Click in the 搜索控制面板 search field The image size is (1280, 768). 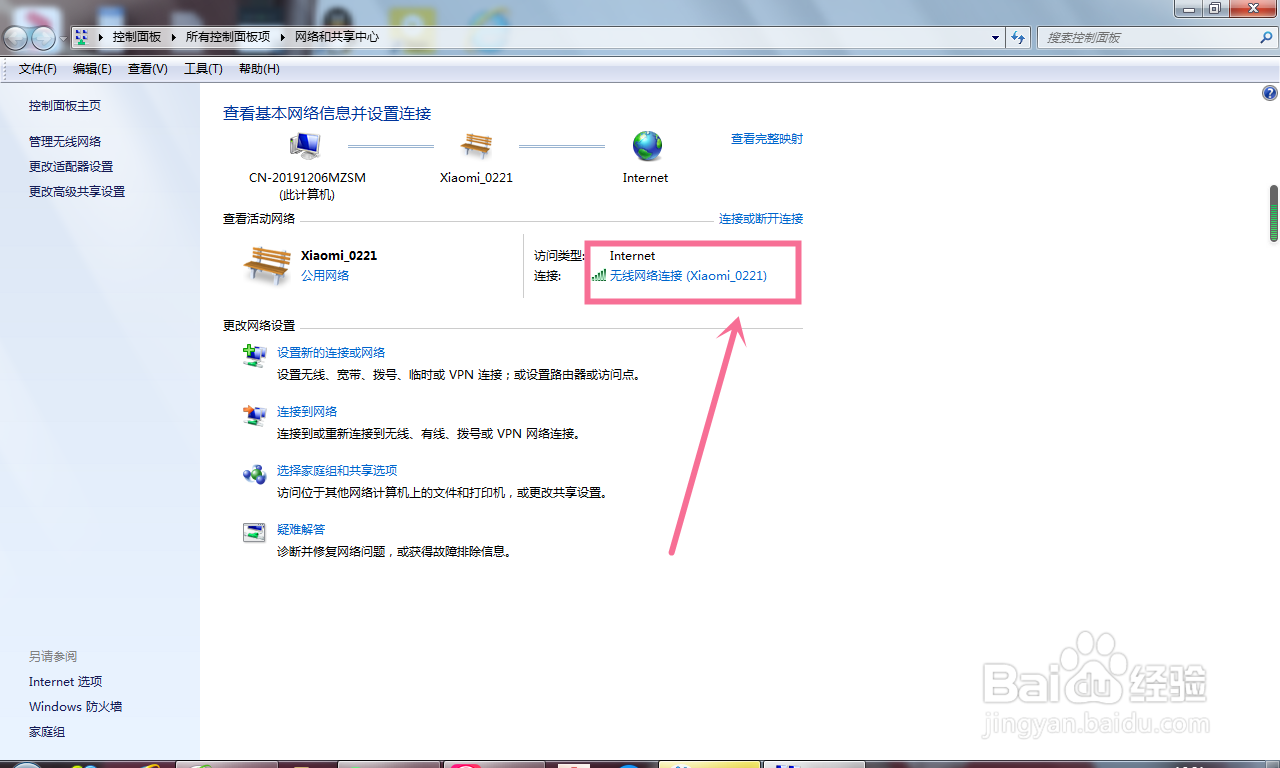pyautogui.click(x=1149, y=37)
